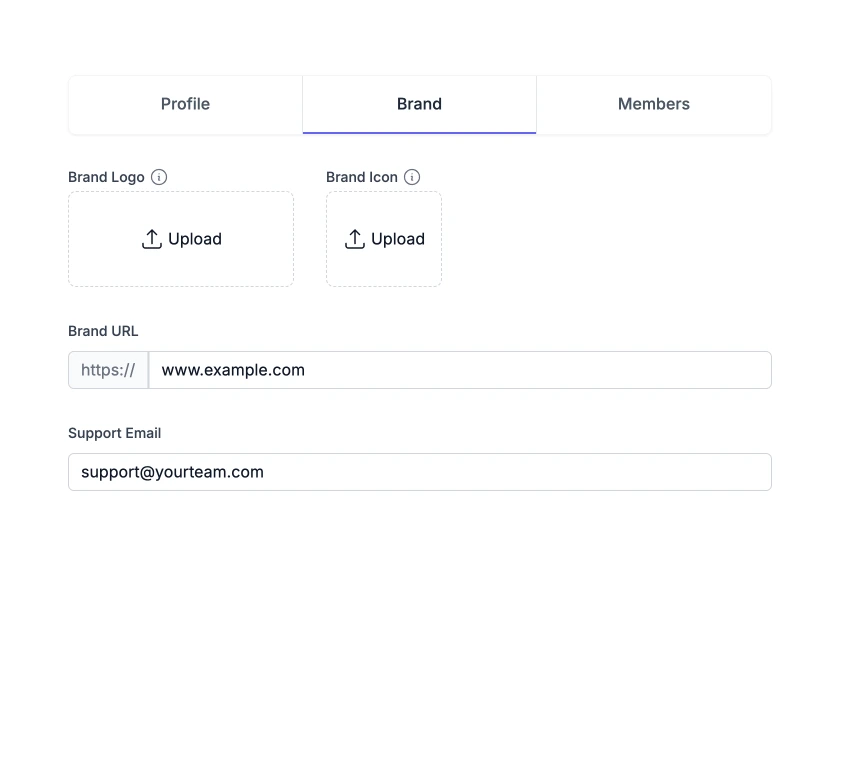Click the upload arrow icon for Brand Icon
The width and height of the screenshot is (849, 767).
click(355, 239)
